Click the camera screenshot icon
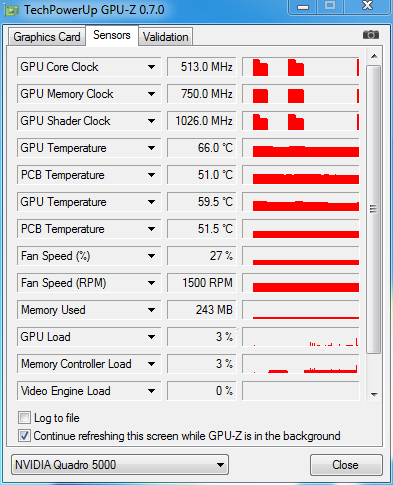 [371, 35]
